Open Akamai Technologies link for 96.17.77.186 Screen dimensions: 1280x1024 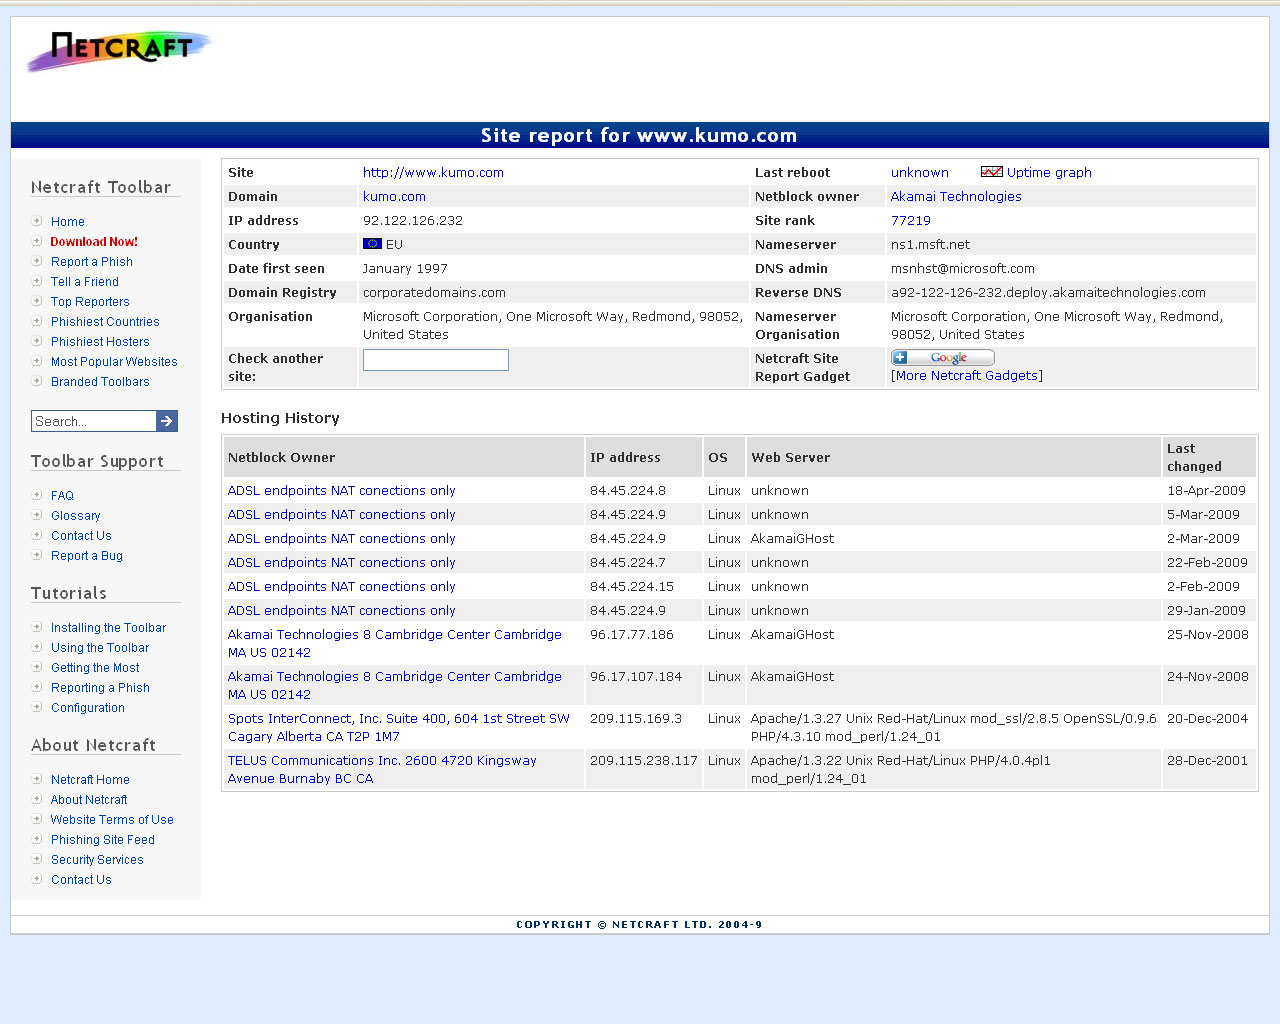[395, 644]
